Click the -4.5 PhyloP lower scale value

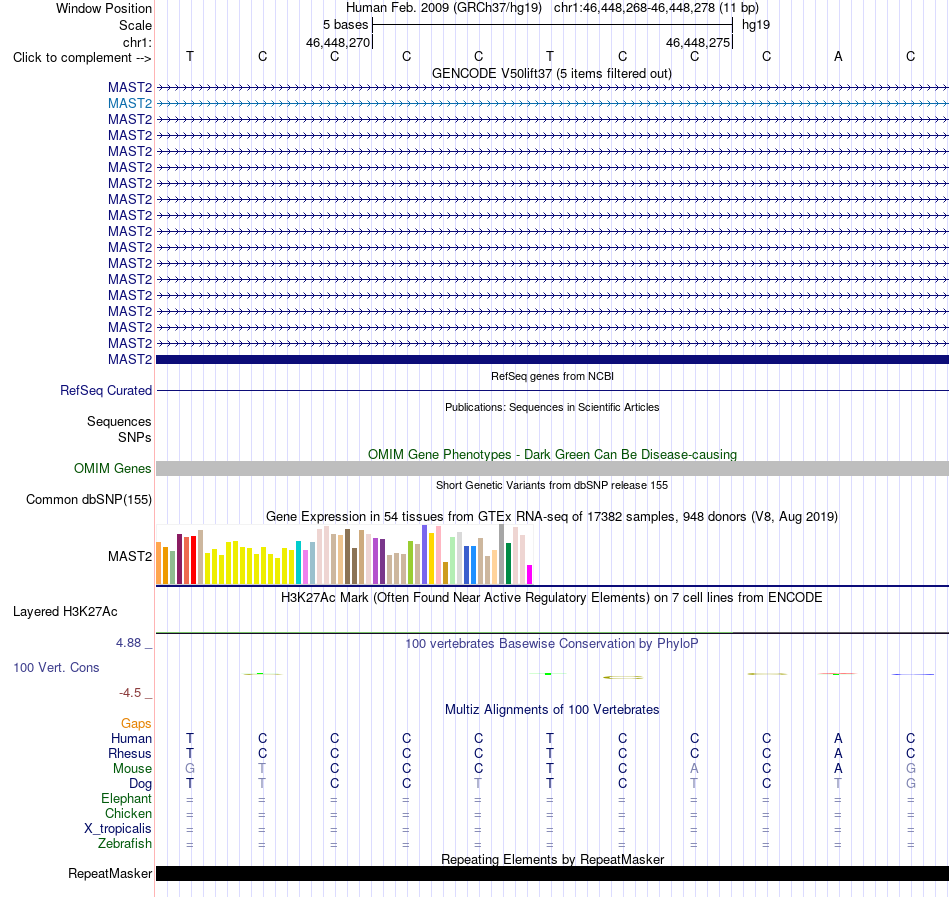130,692
